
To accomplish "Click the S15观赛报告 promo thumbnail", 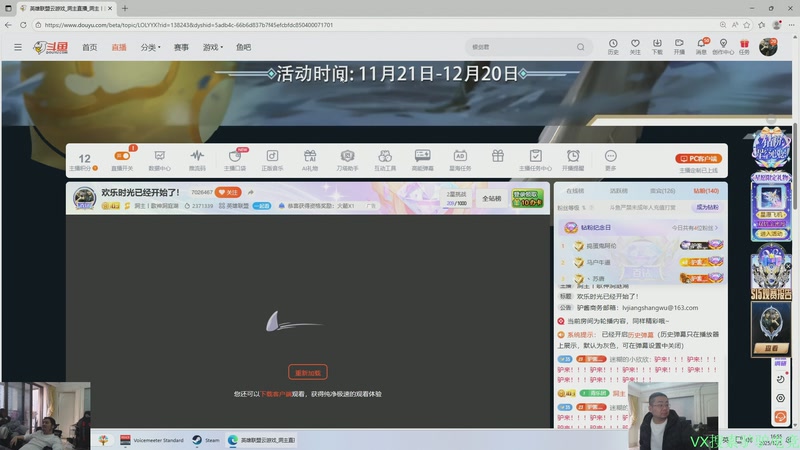I will tap(771, 271).
